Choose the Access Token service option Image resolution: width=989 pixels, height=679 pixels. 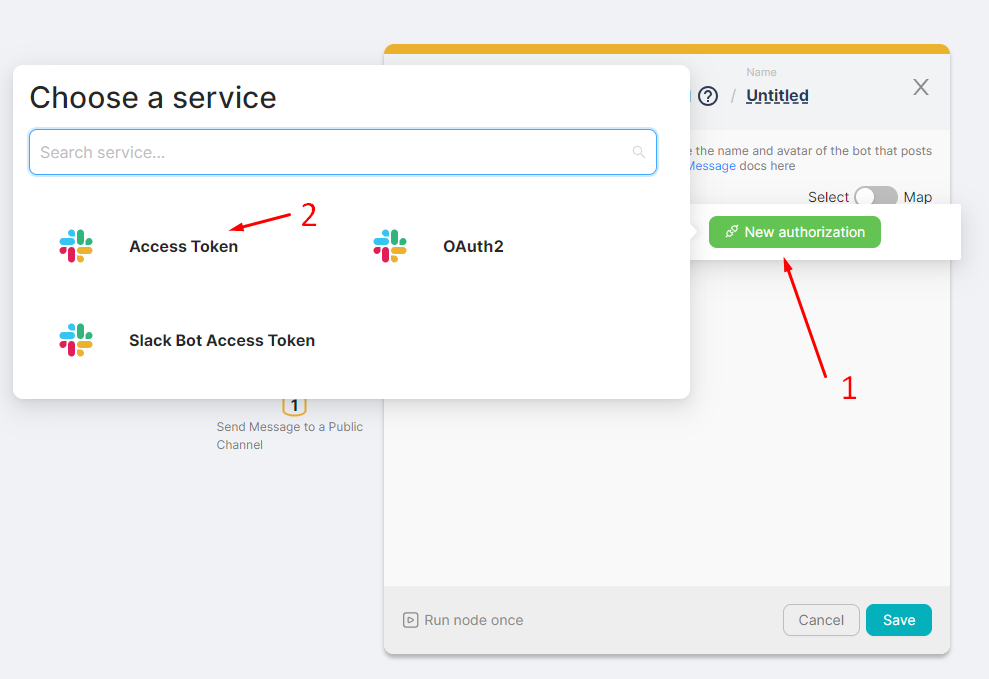point(183,245)
